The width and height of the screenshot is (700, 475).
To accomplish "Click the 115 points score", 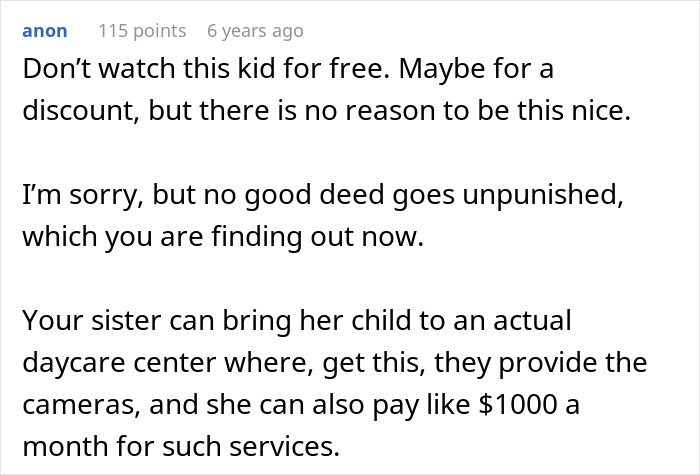I will [x=142, y=31].
